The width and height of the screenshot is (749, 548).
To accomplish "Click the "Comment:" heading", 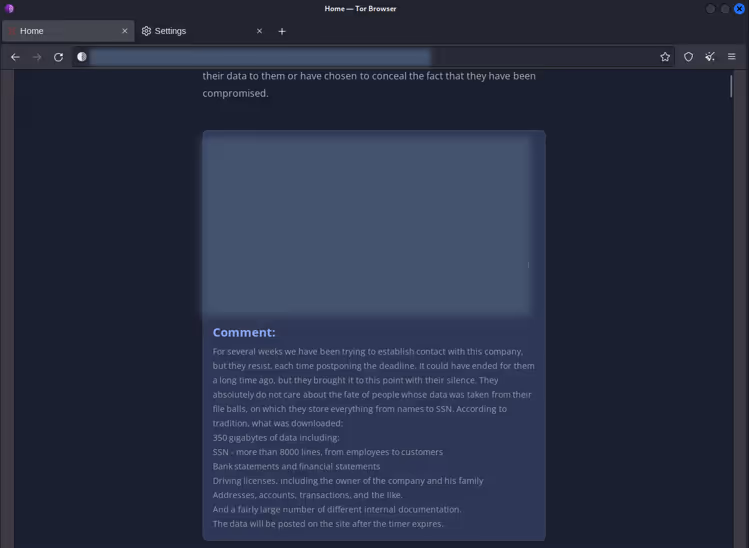I will pyautogui.click(x=244, y=333).
